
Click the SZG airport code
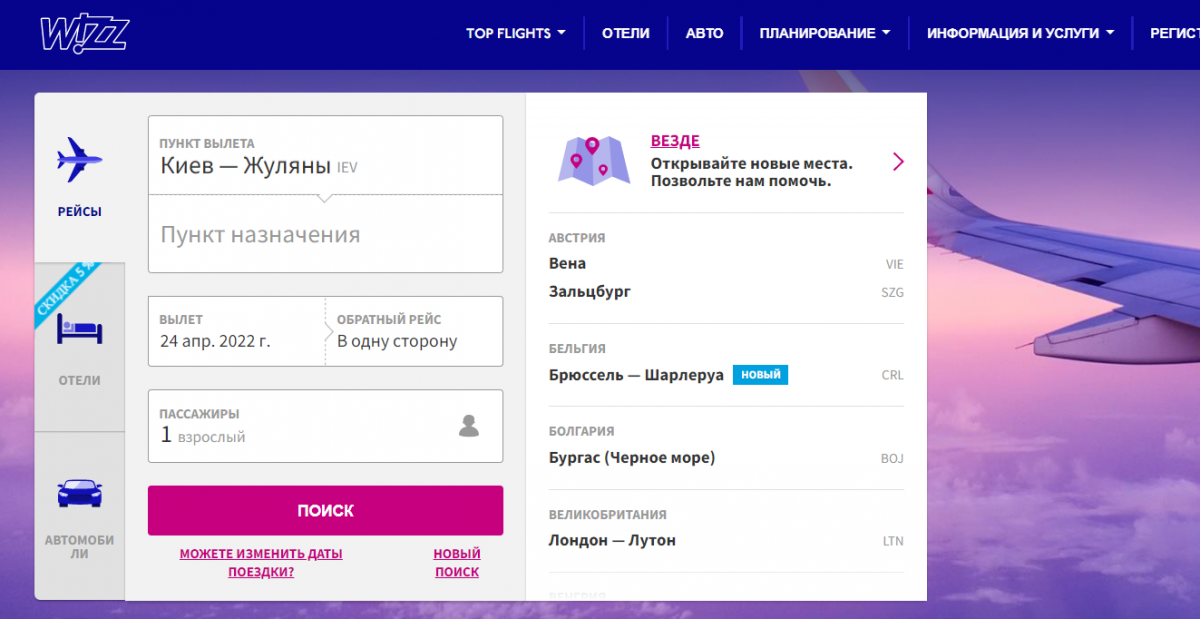tap(892, 293)
